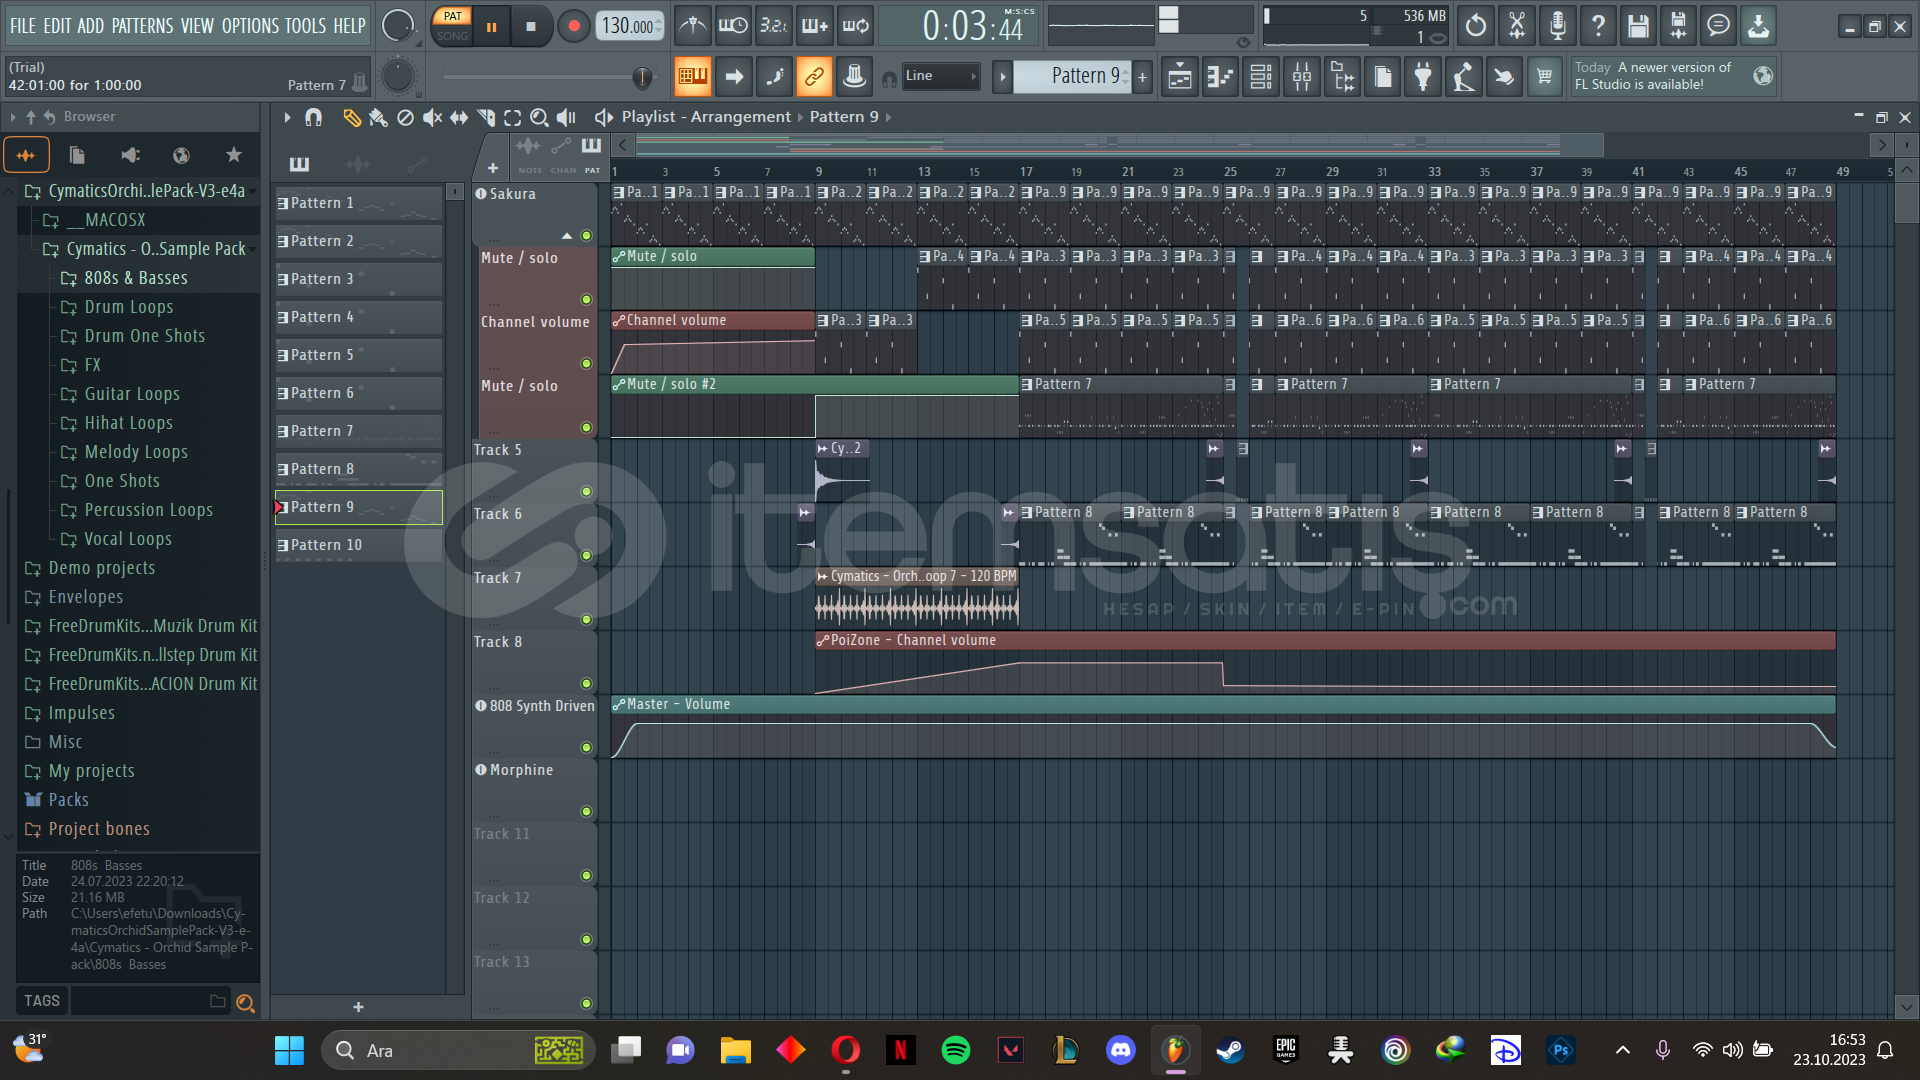Select the playlist Delete tool
This screenshot has height=1080, width=1920.
point(405,118)
